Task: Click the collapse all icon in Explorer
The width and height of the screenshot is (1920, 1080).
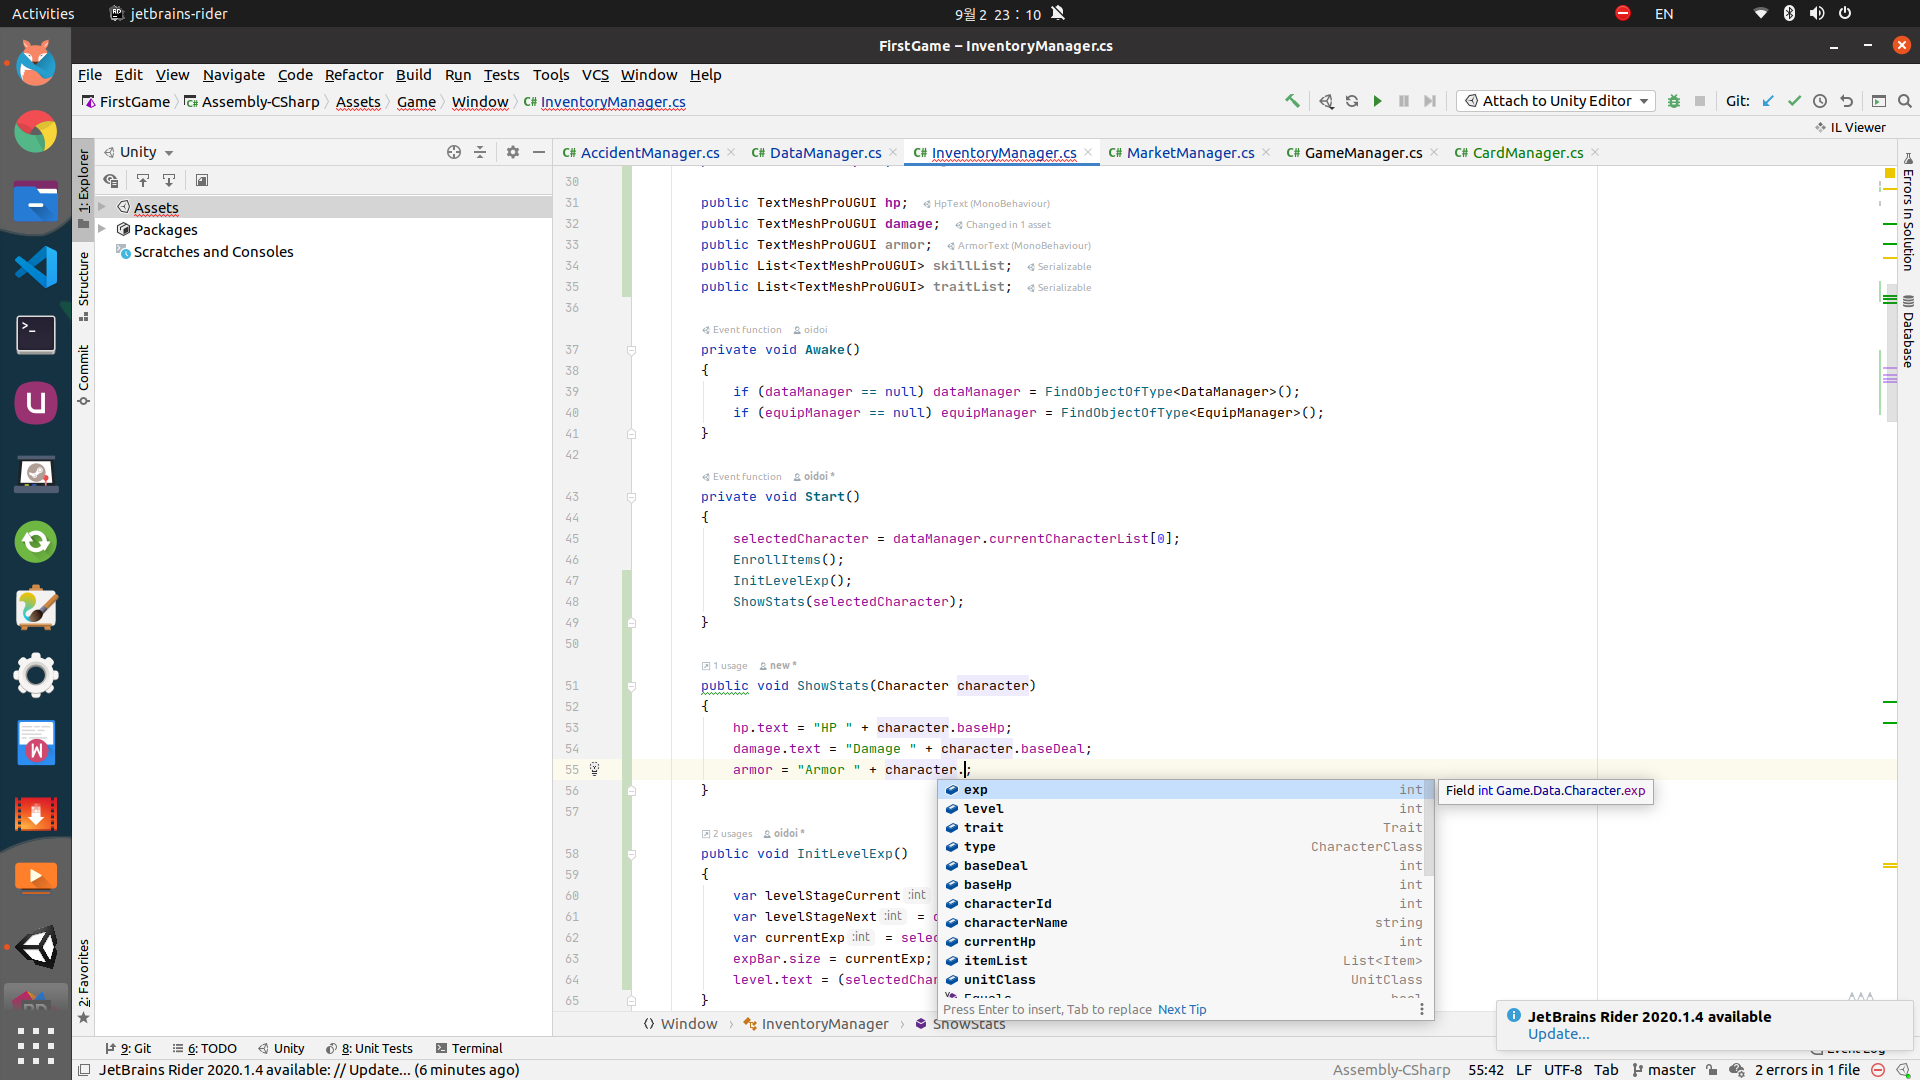Action: tap(480, 152)
